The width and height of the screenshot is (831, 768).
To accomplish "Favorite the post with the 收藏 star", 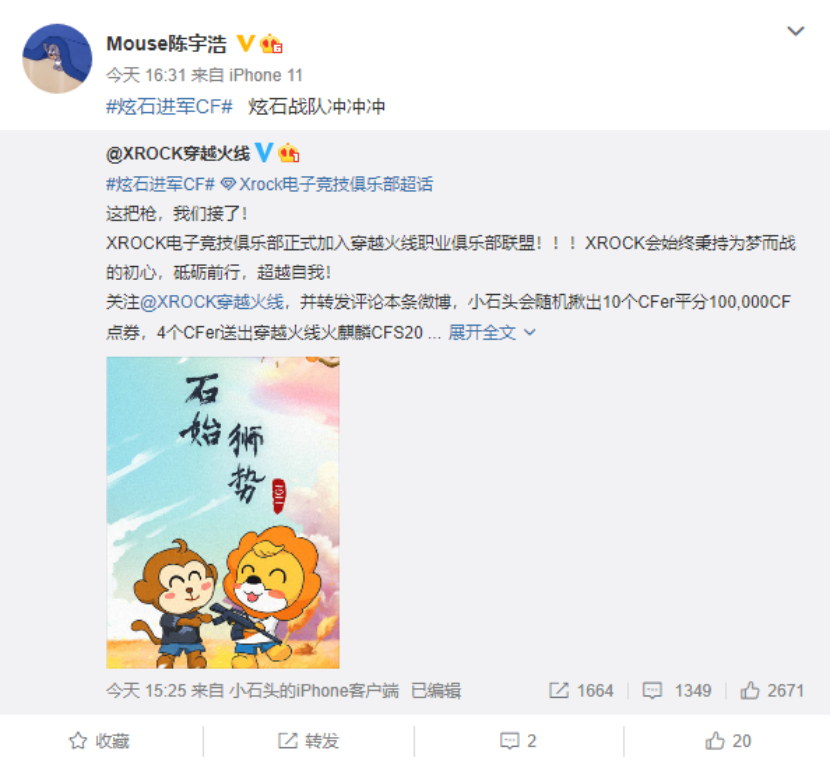I will 99,740.
